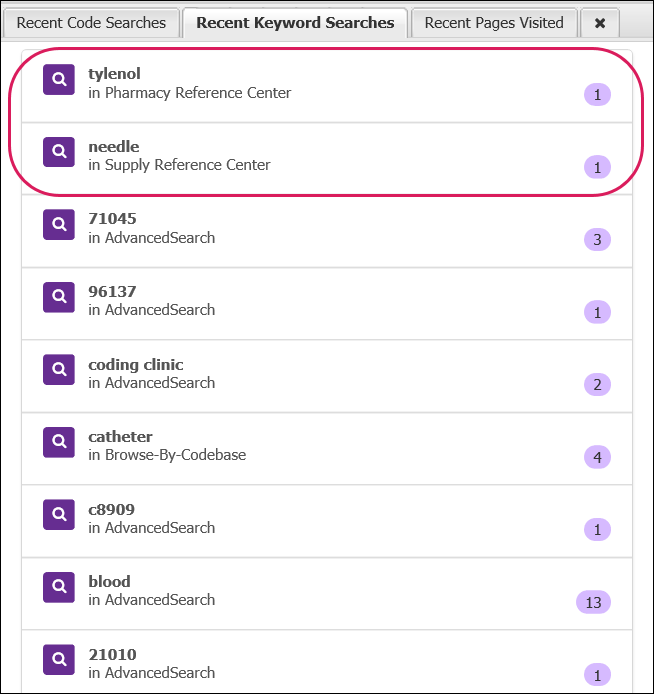The width and height of the screenshot is (654, 694).
Task: Click the search icon beside coding clinic
Action: (x=59, y=370)
